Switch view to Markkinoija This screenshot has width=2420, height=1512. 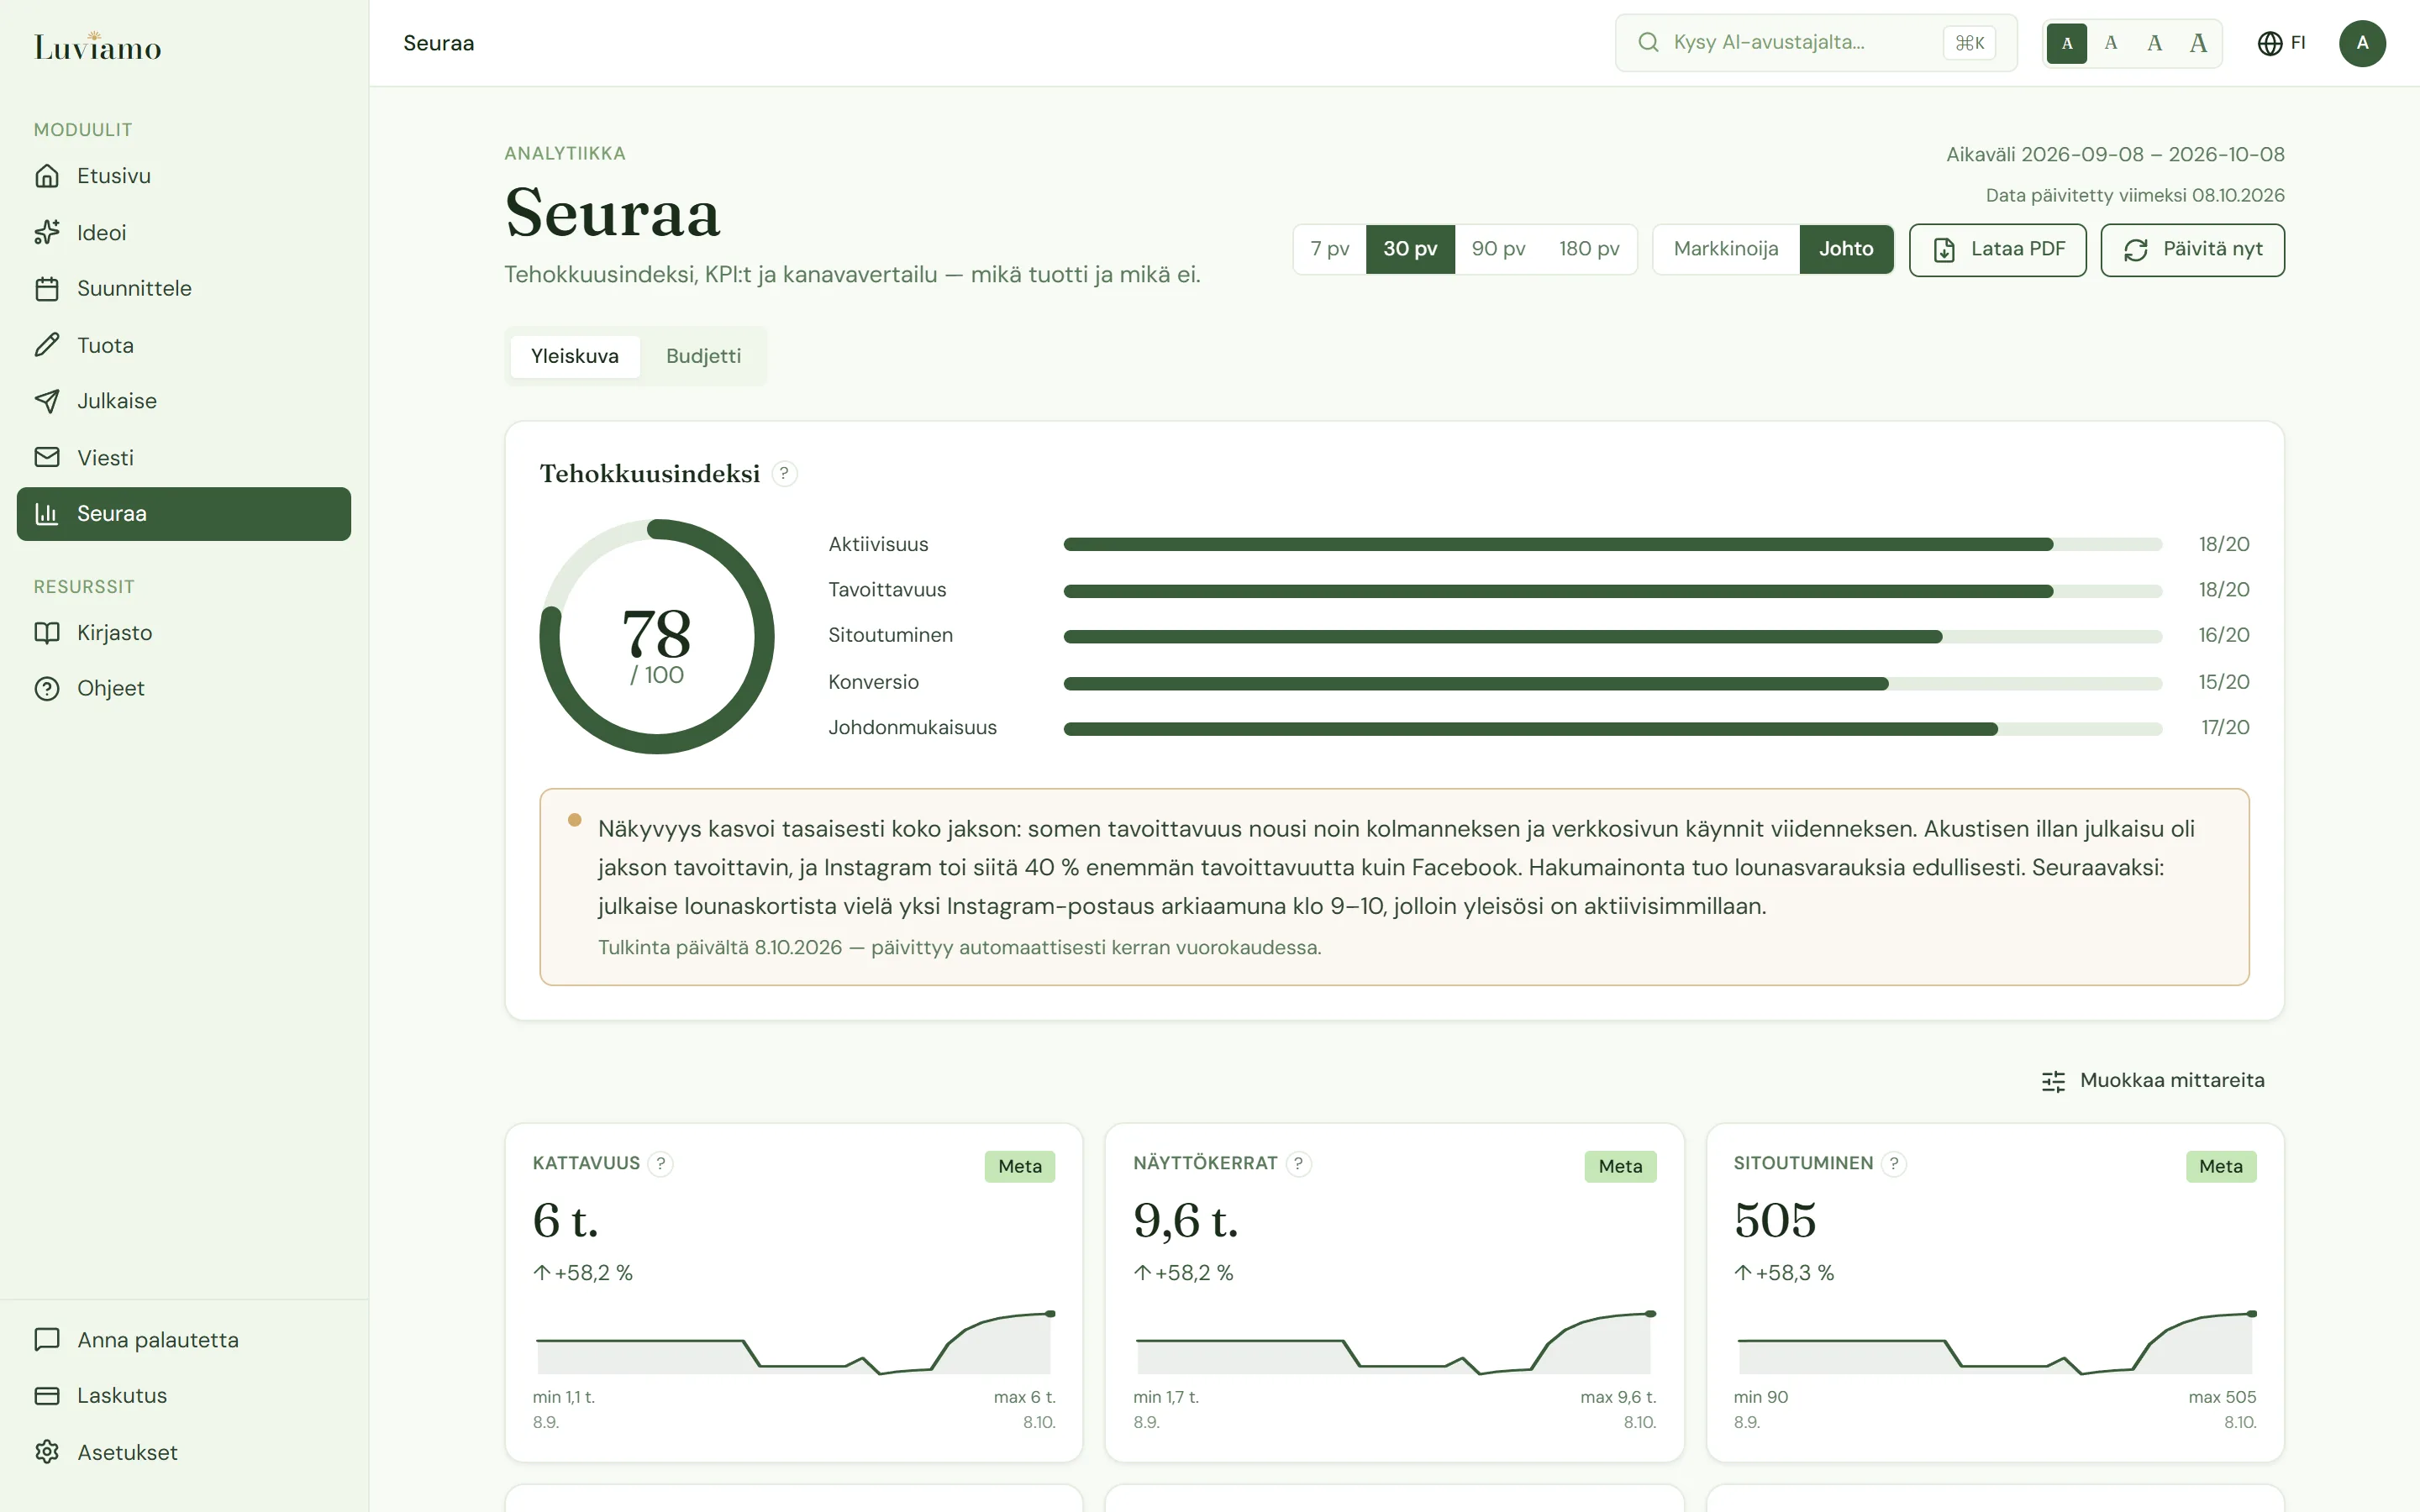tap(1726, 249)
